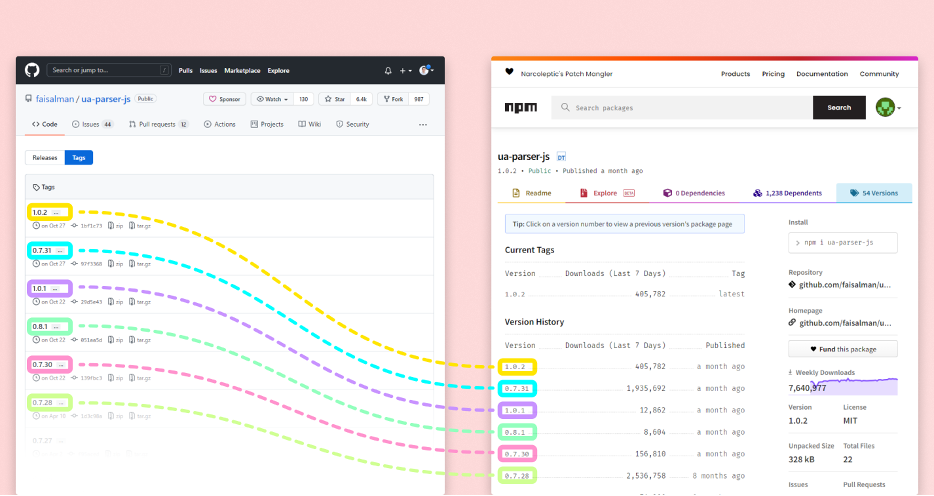
Task: Switch to the Security tab
Action: (x=353, y=124)
